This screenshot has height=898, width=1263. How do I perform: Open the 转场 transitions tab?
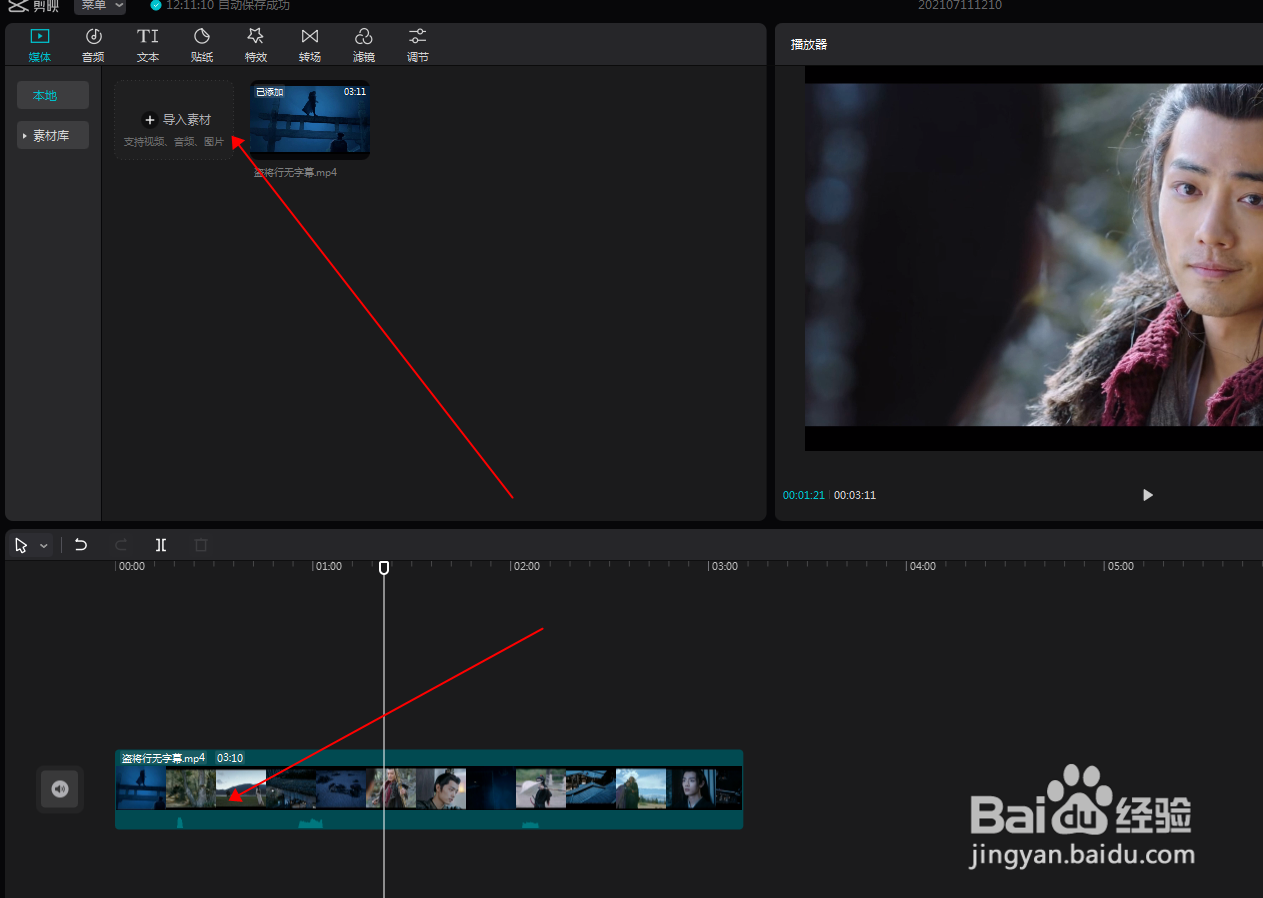click(310, 45)
